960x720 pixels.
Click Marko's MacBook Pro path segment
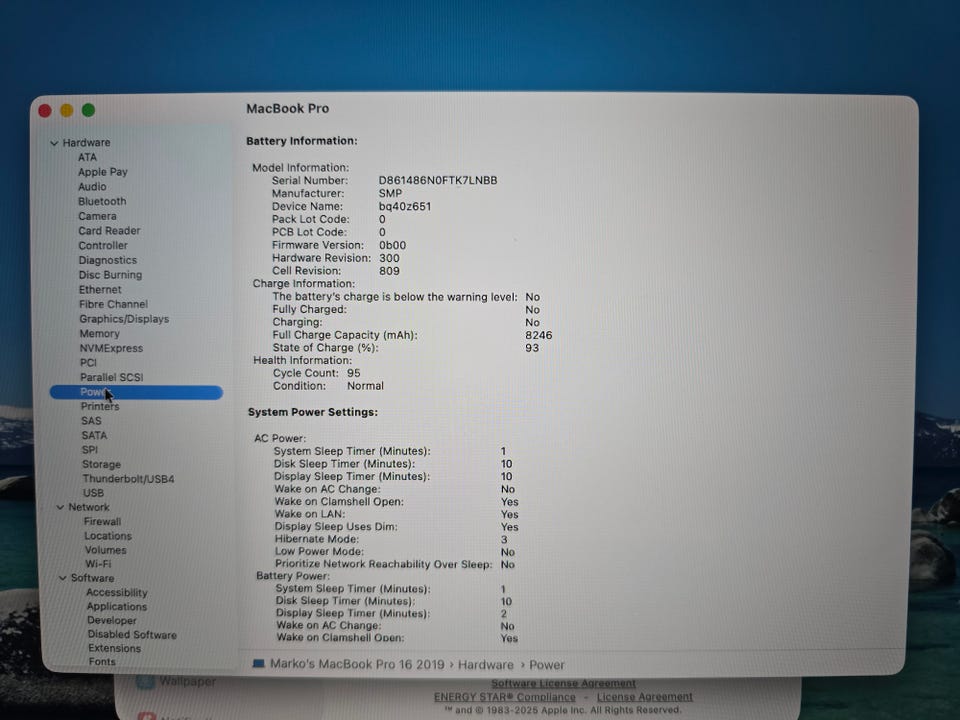coord(357,664)
